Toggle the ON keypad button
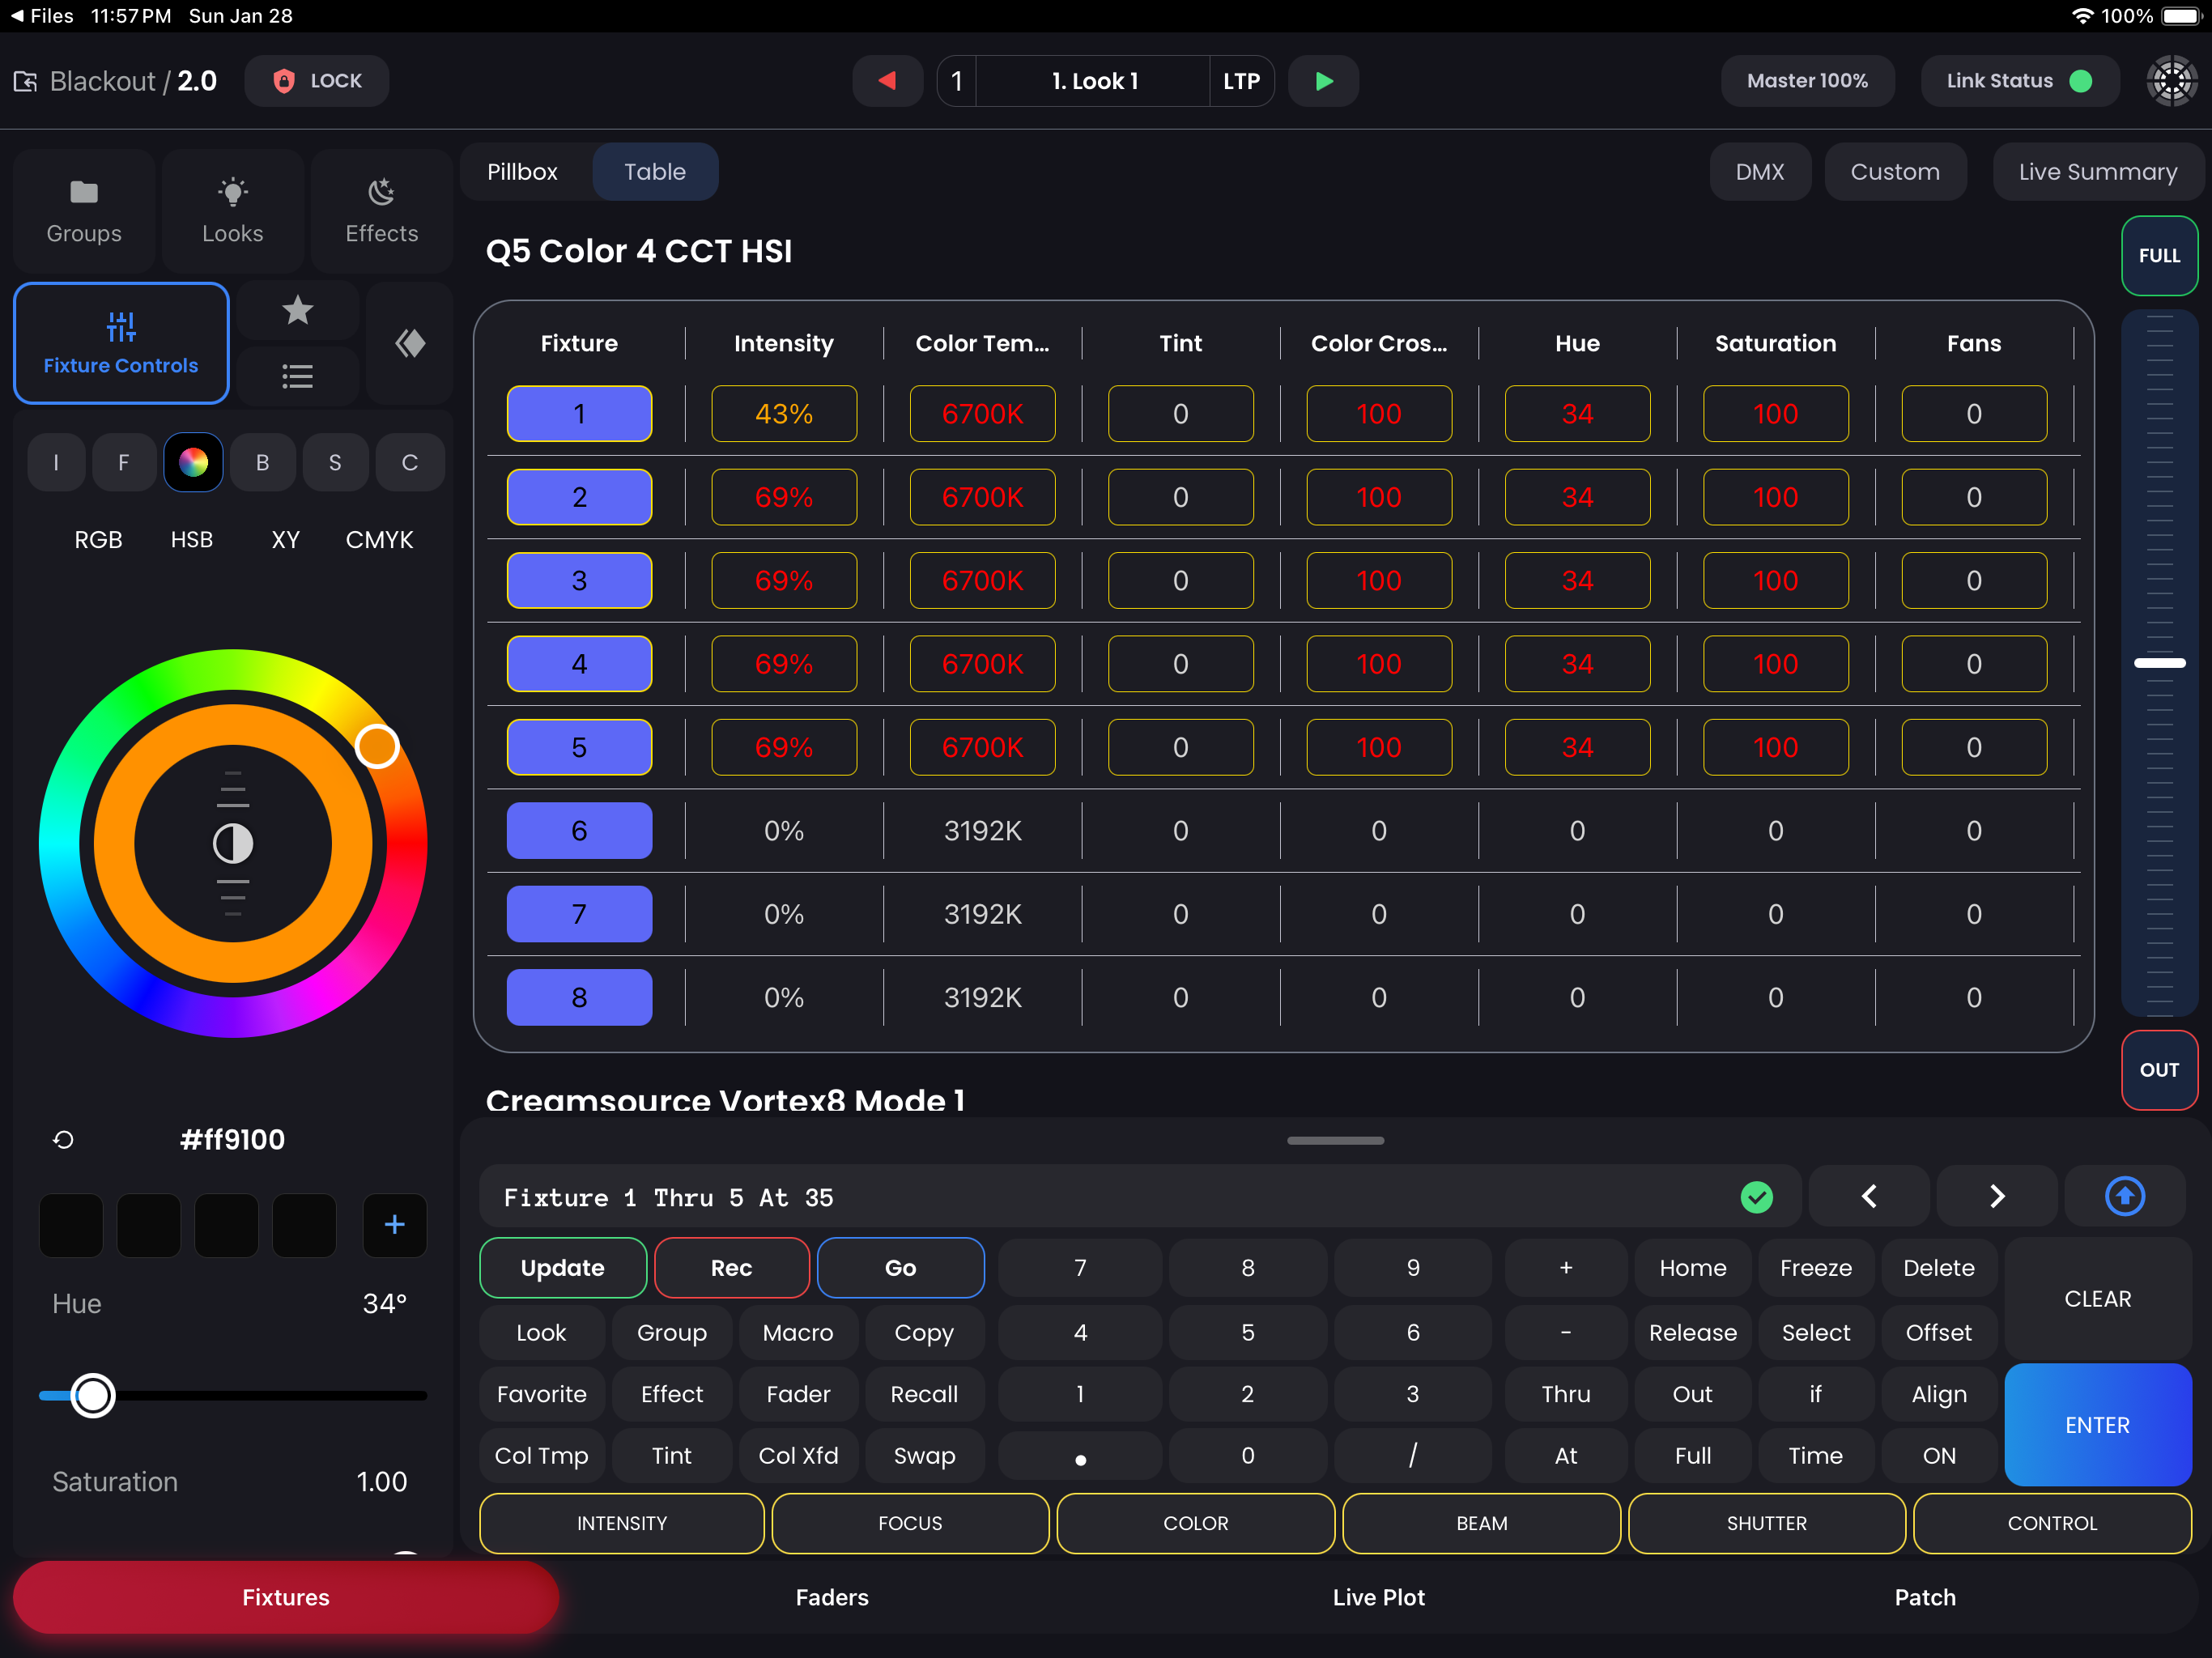 1939,1456
